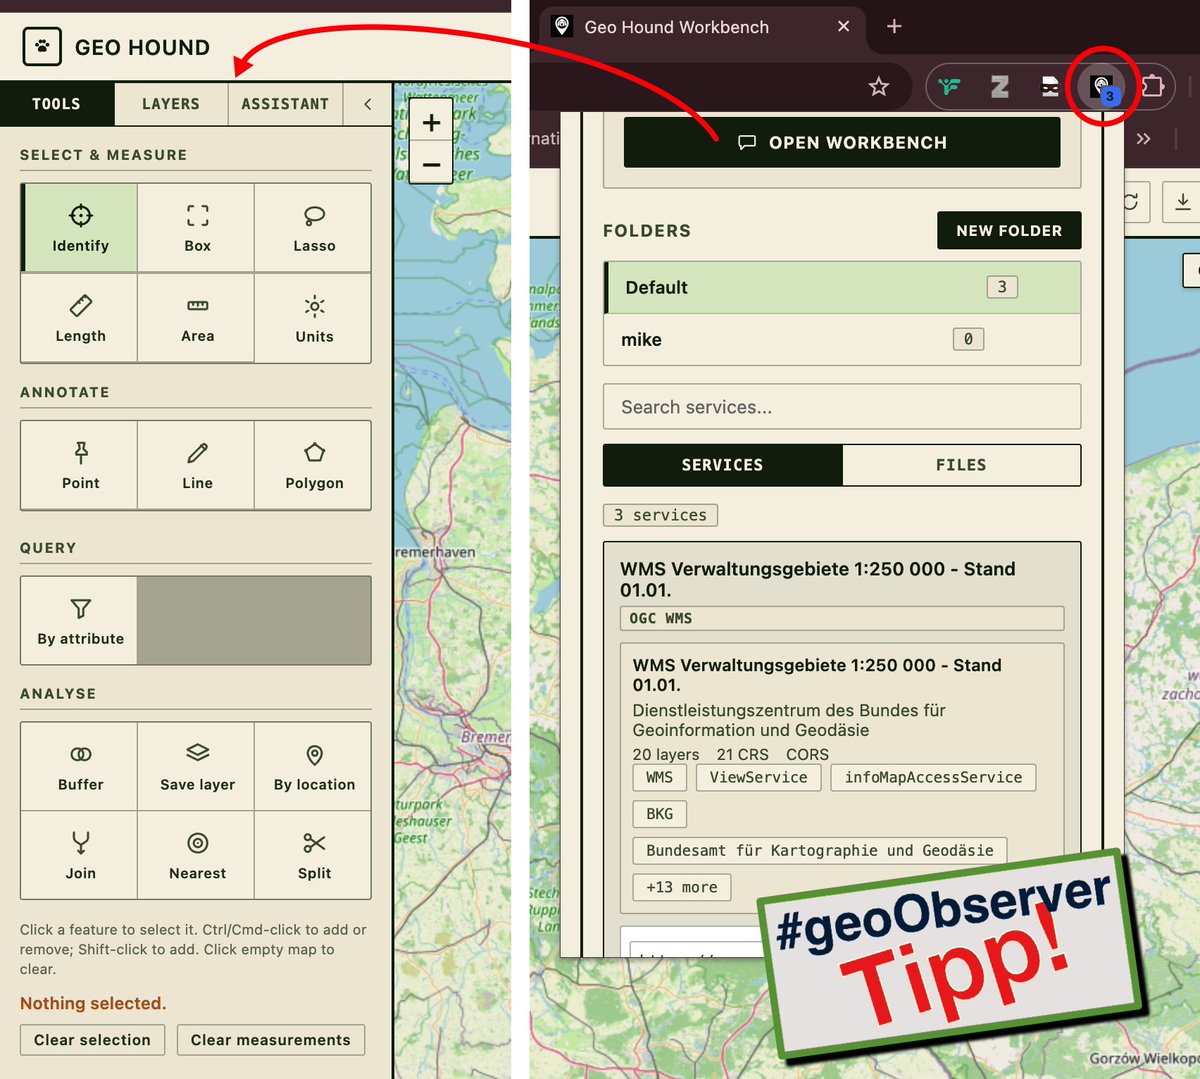1200x1079 pixels.
Task: Choose the Line annotation tool
Action: (197, 466)
